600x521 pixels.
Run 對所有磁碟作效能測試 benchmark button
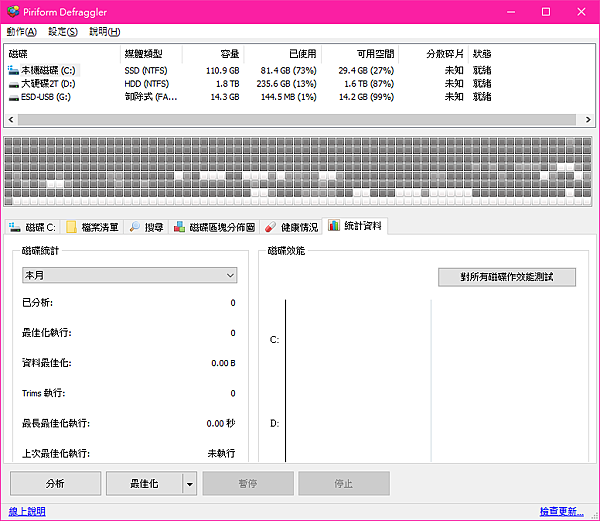coord(507,277)
